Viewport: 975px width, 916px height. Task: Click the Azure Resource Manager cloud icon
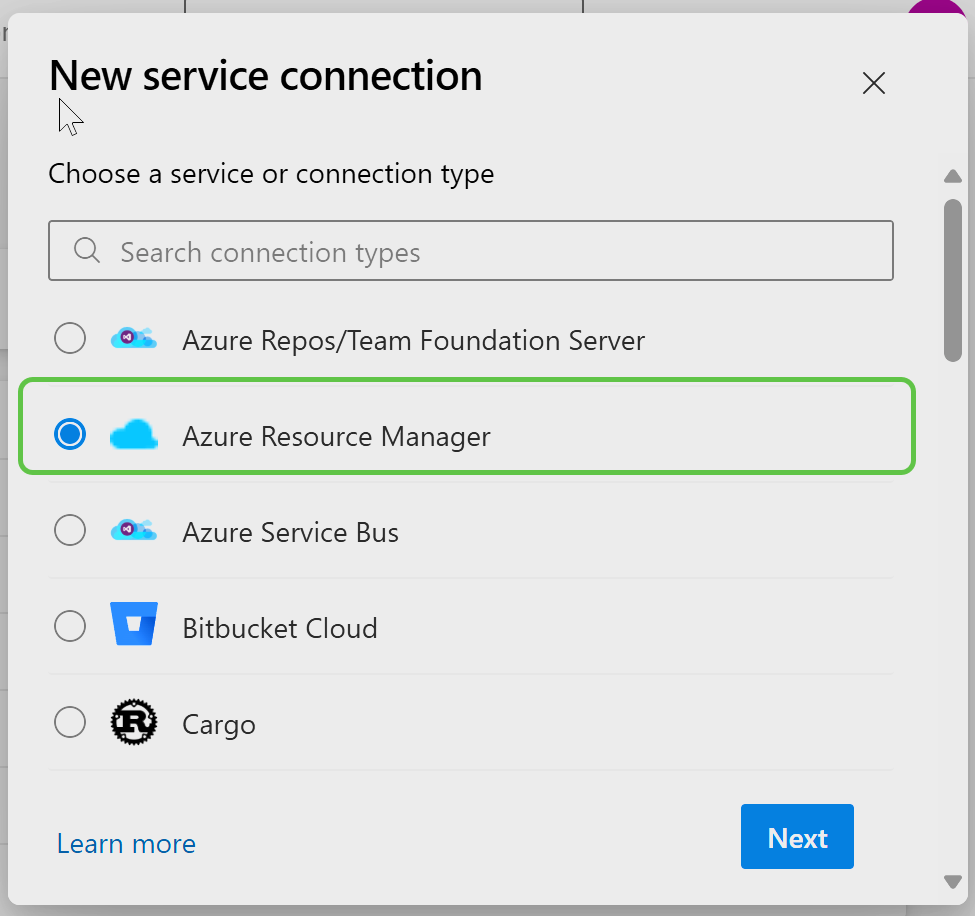point(134,435)
